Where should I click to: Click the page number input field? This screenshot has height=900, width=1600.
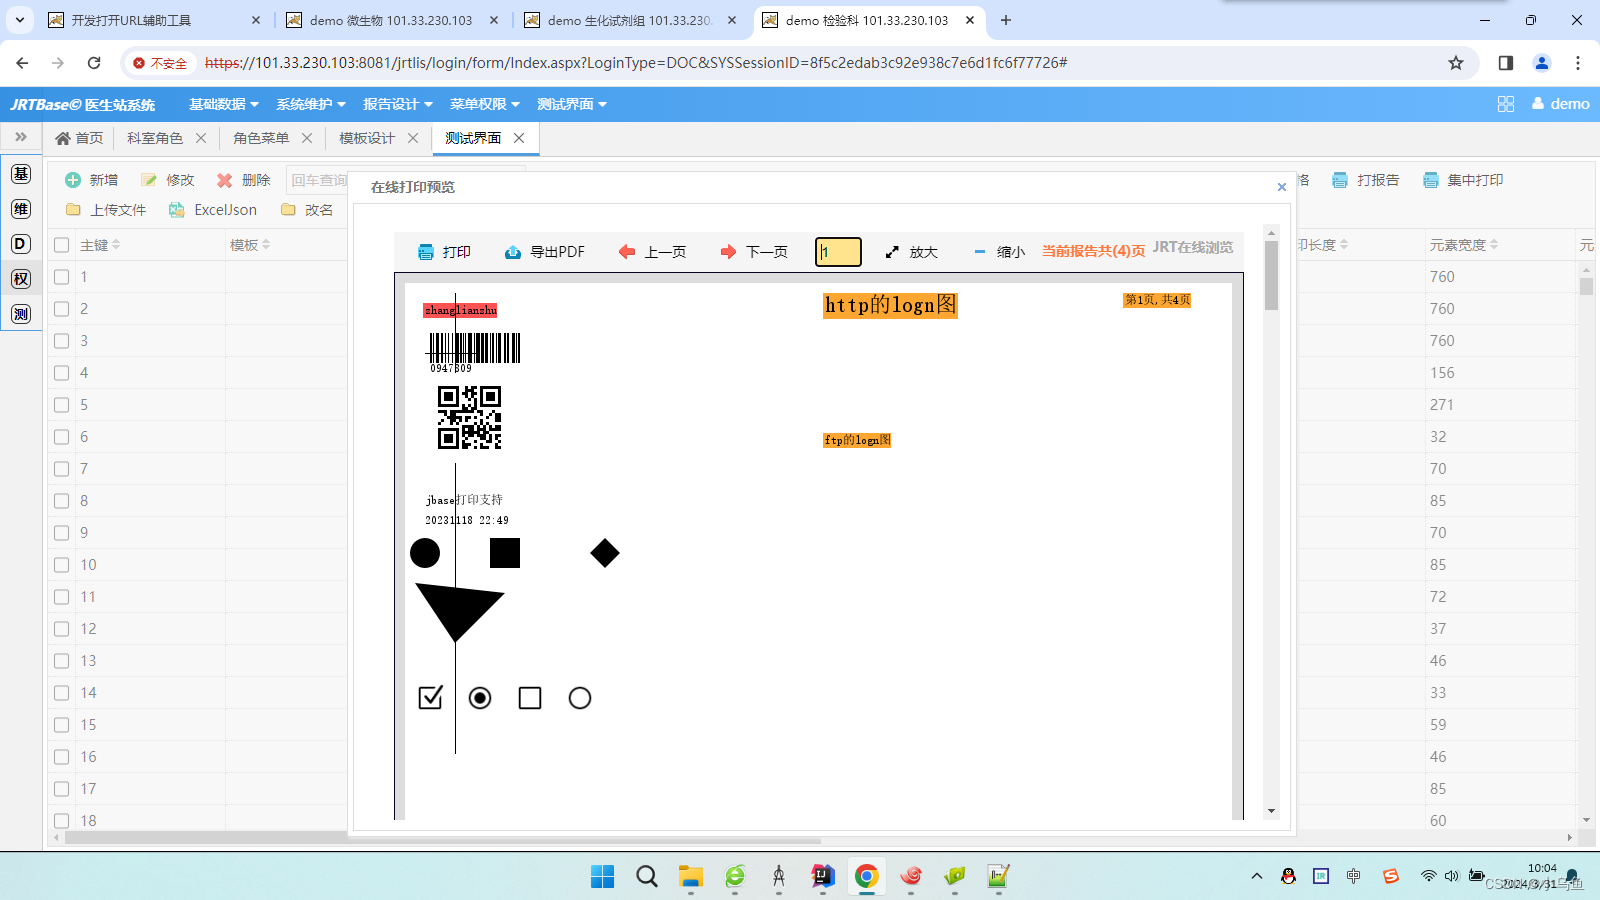click(x=838, y=252)
